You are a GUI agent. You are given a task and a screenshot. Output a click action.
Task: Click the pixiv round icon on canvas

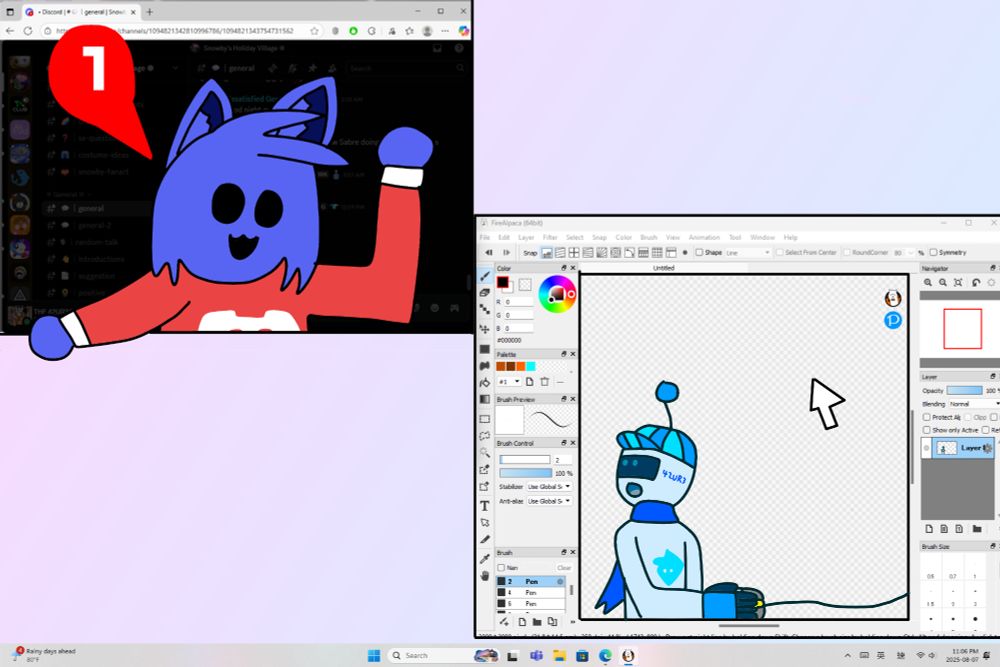(893, 319)
